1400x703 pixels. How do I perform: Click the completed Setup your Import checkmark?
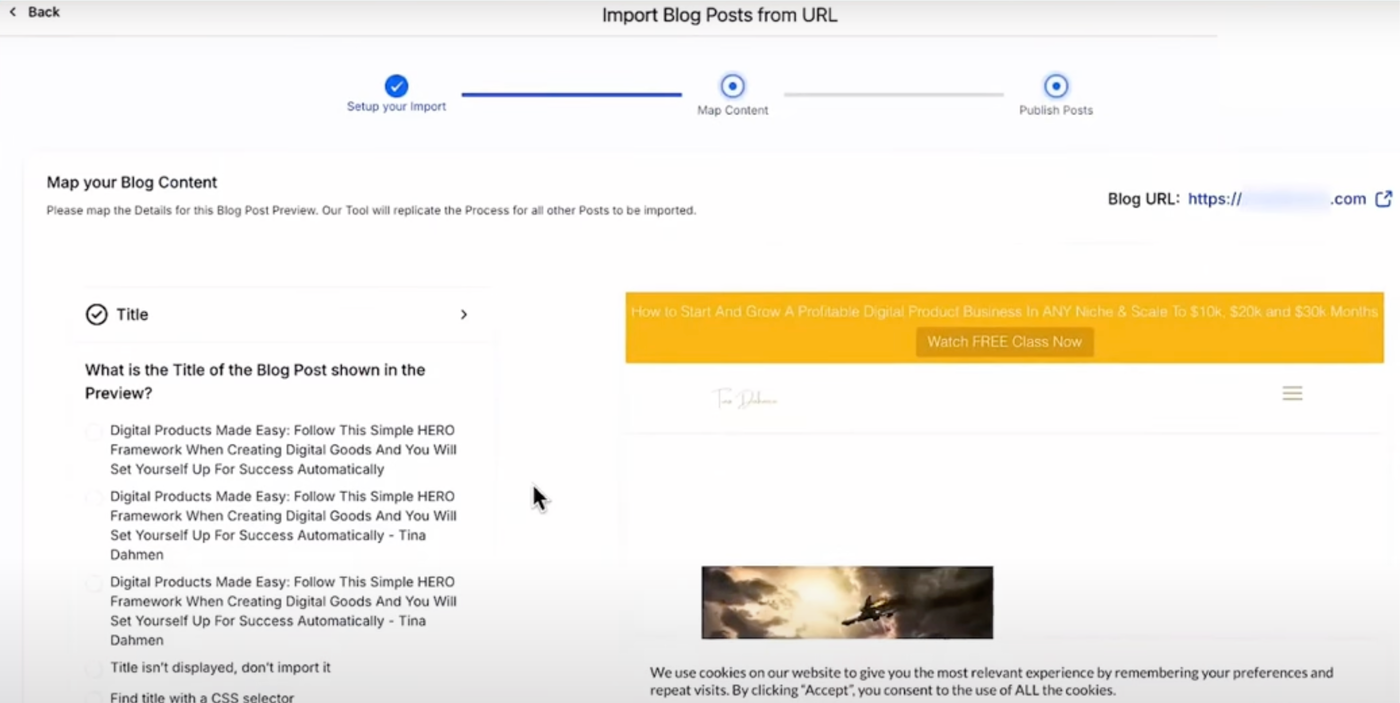pyautogui.click(x=396, y=86)
